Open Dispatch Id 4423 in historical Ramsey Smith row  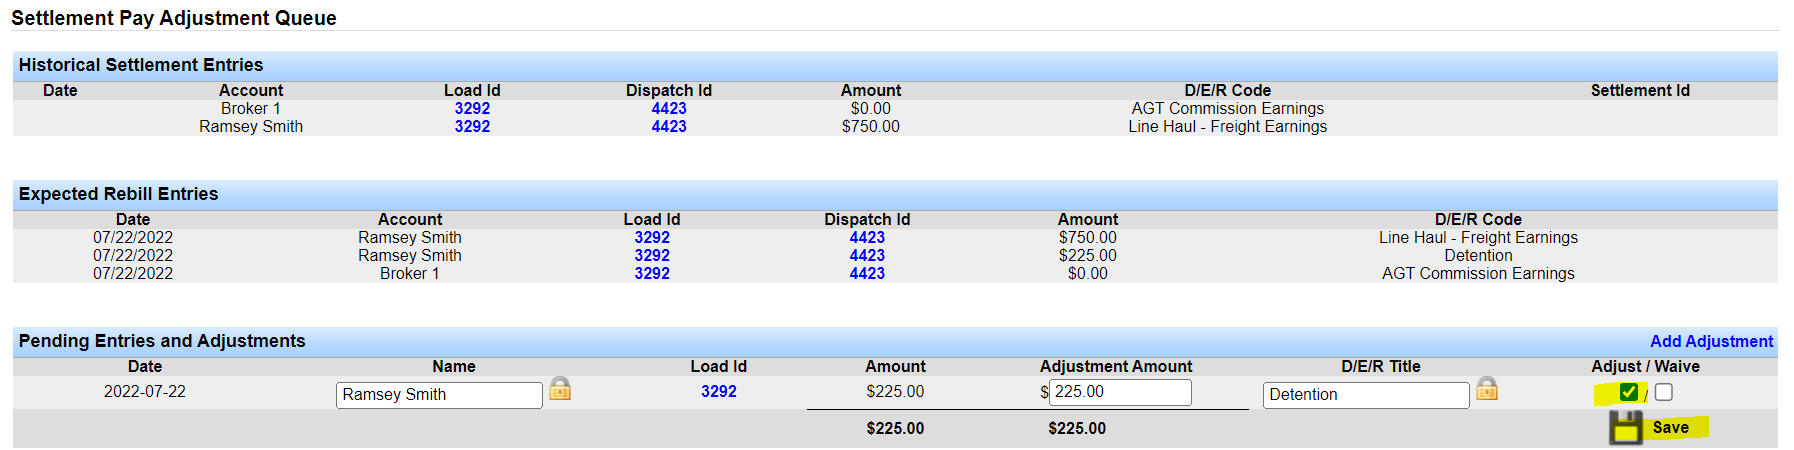tap(669, 127)
